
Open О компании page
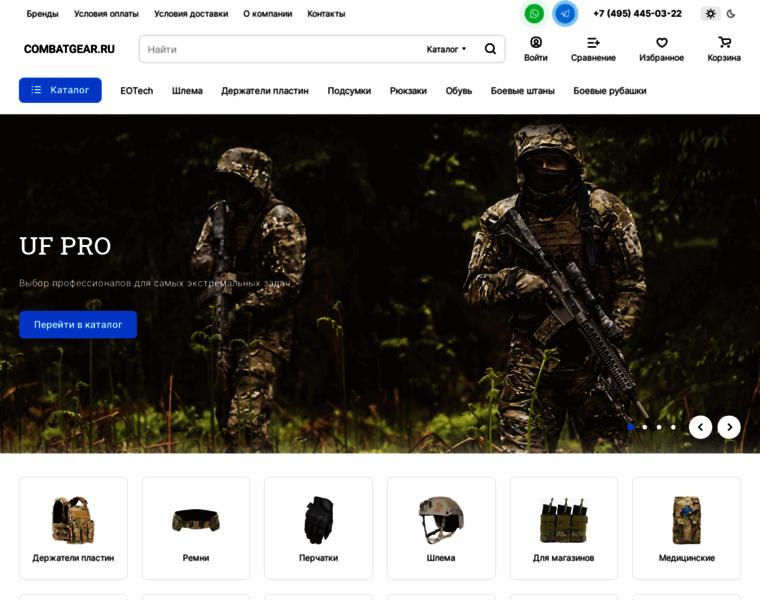[x=268, y=14]
